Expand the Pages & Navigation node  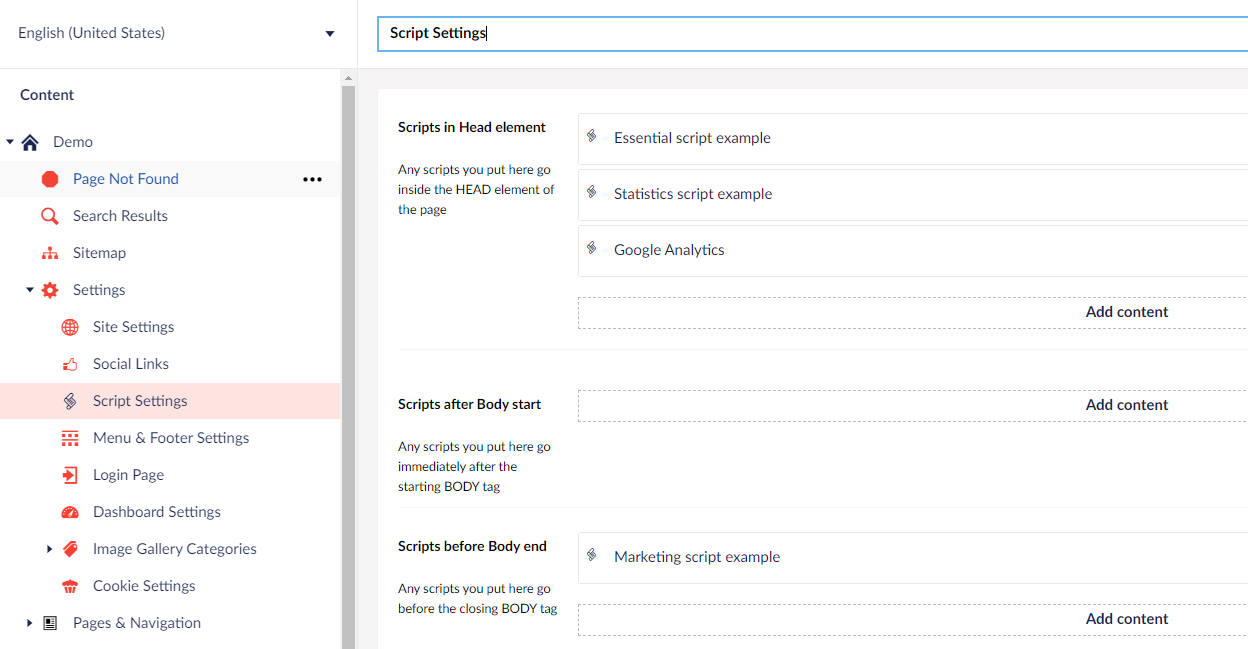tap(30, 623)
